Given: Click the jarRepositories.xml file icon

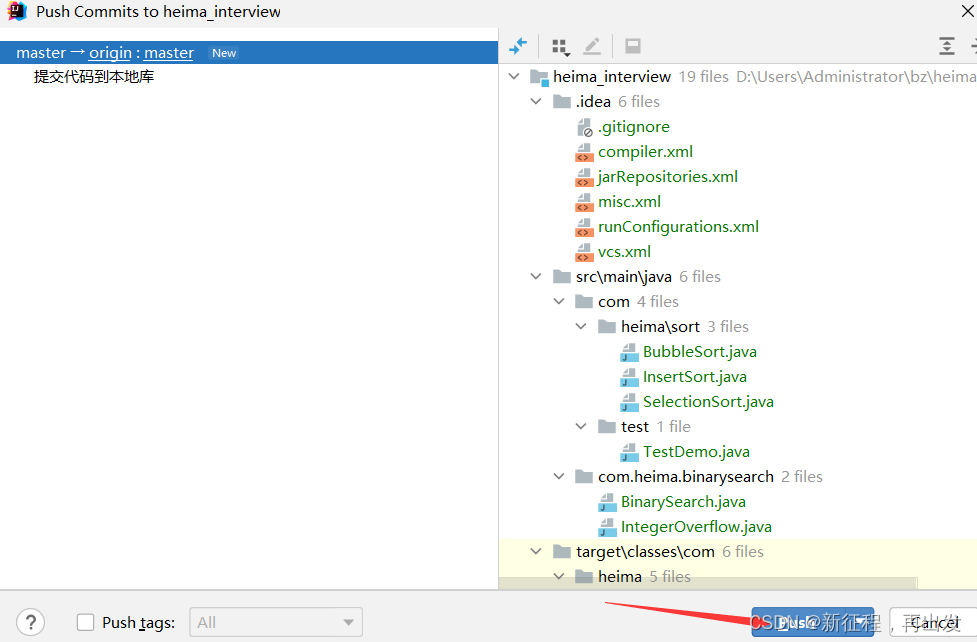Looking at the screenshot, I should [584, 177].
